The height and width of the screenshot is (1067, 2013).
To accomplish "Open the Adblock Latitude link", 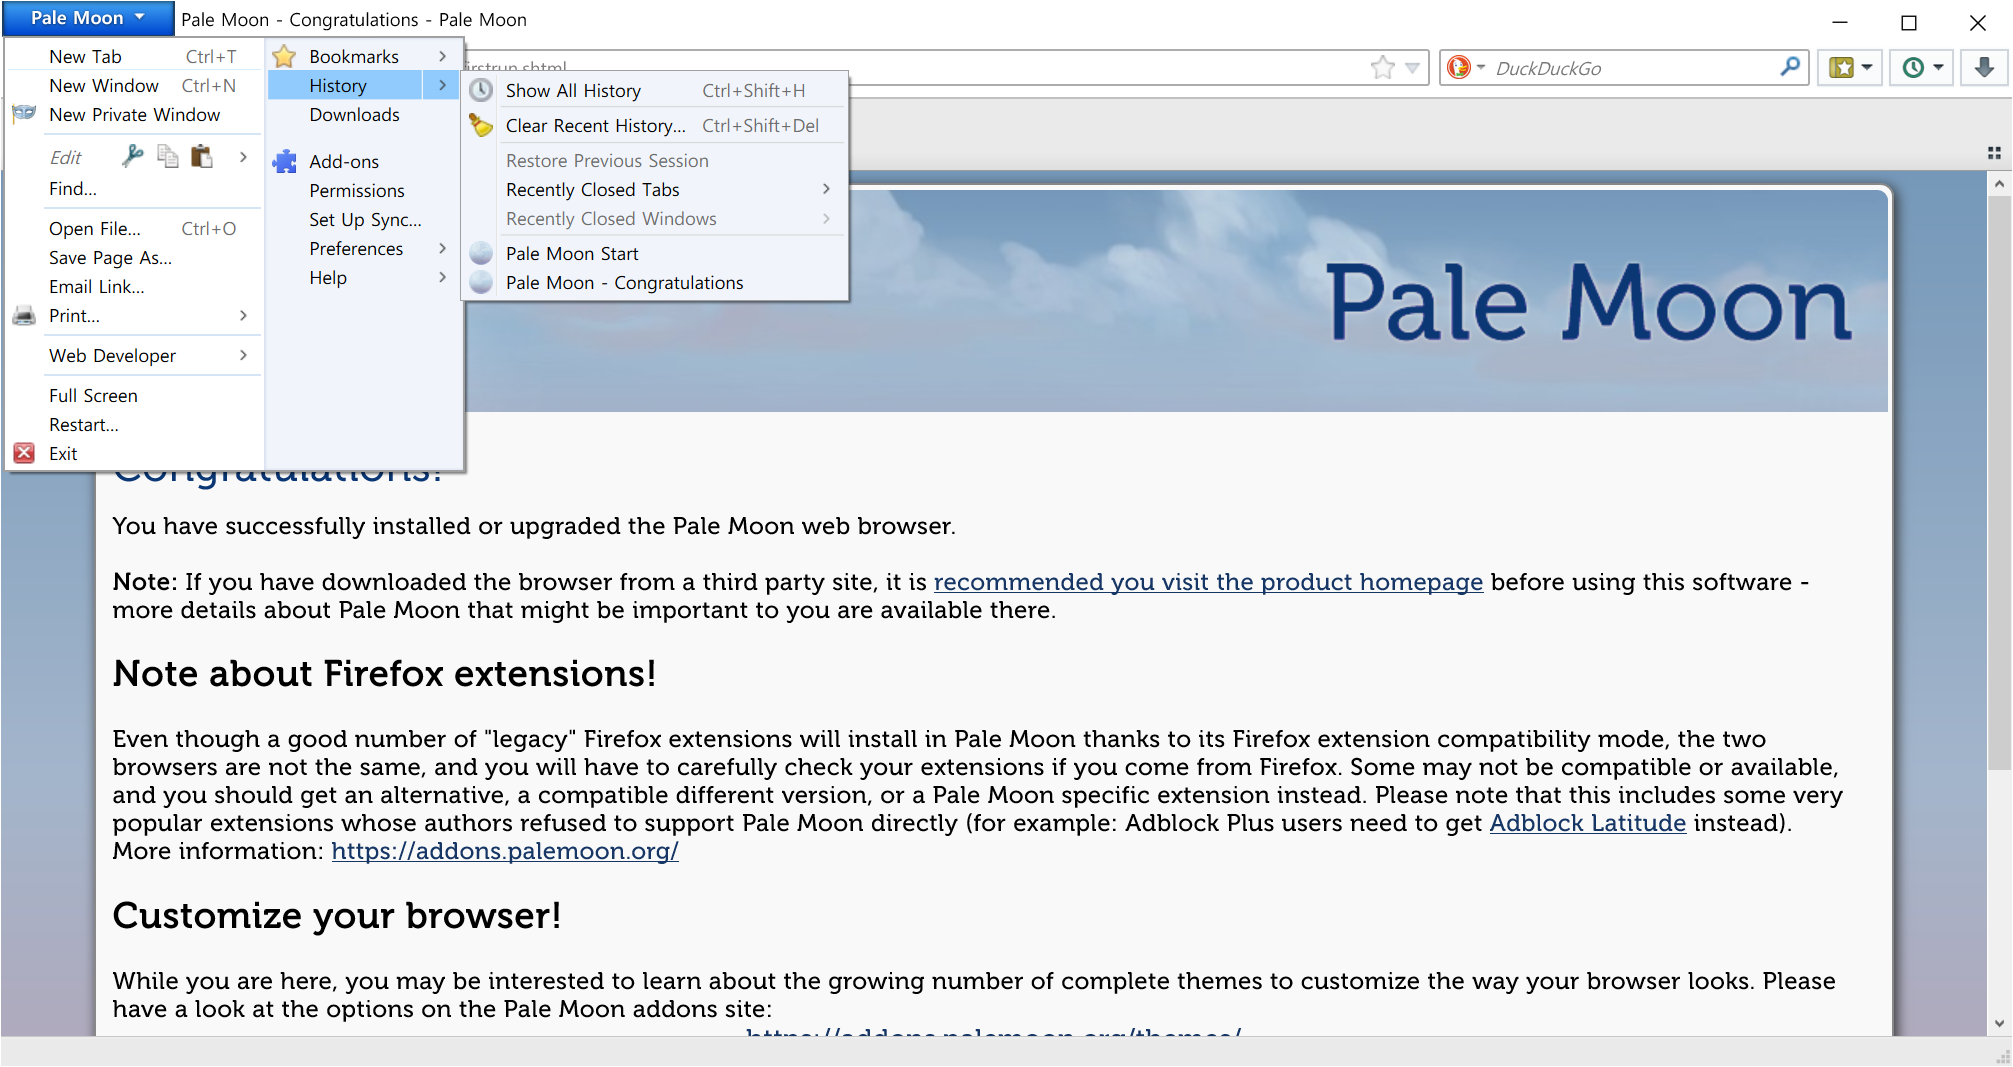I will 1588,823.
